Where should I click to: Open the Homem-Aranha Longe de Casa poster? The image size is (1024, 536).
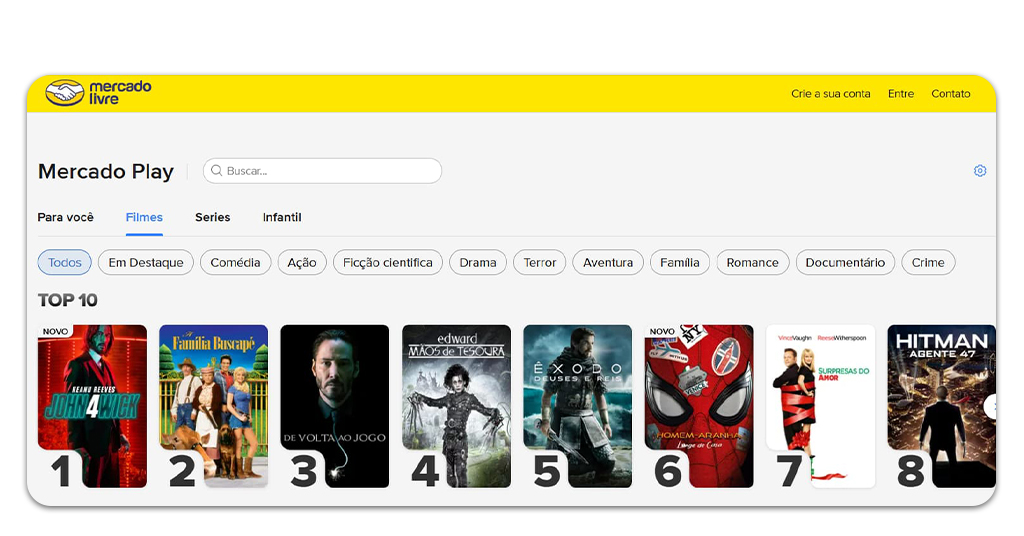point(699,400)
